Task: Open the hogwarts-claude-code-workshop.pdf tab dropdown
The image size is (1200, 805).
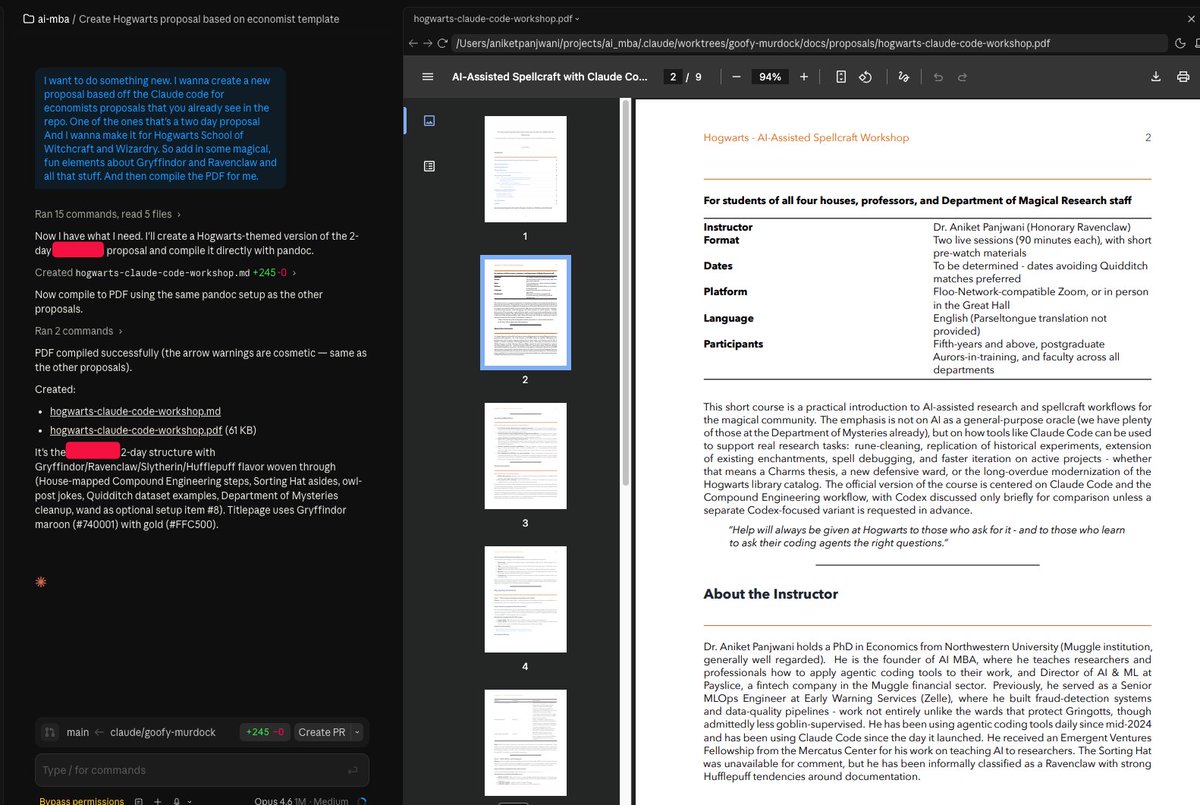Action: pyautogui.click(x=577, y=19)
